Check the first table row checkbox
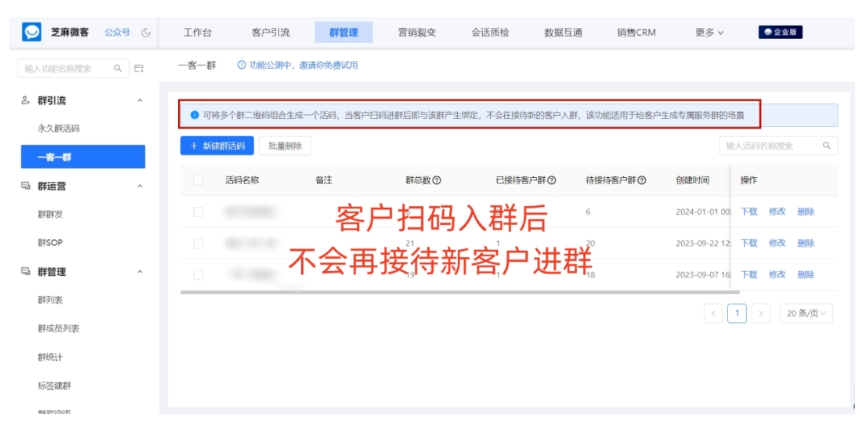This screenshot has width=864, height=434. 198,212
